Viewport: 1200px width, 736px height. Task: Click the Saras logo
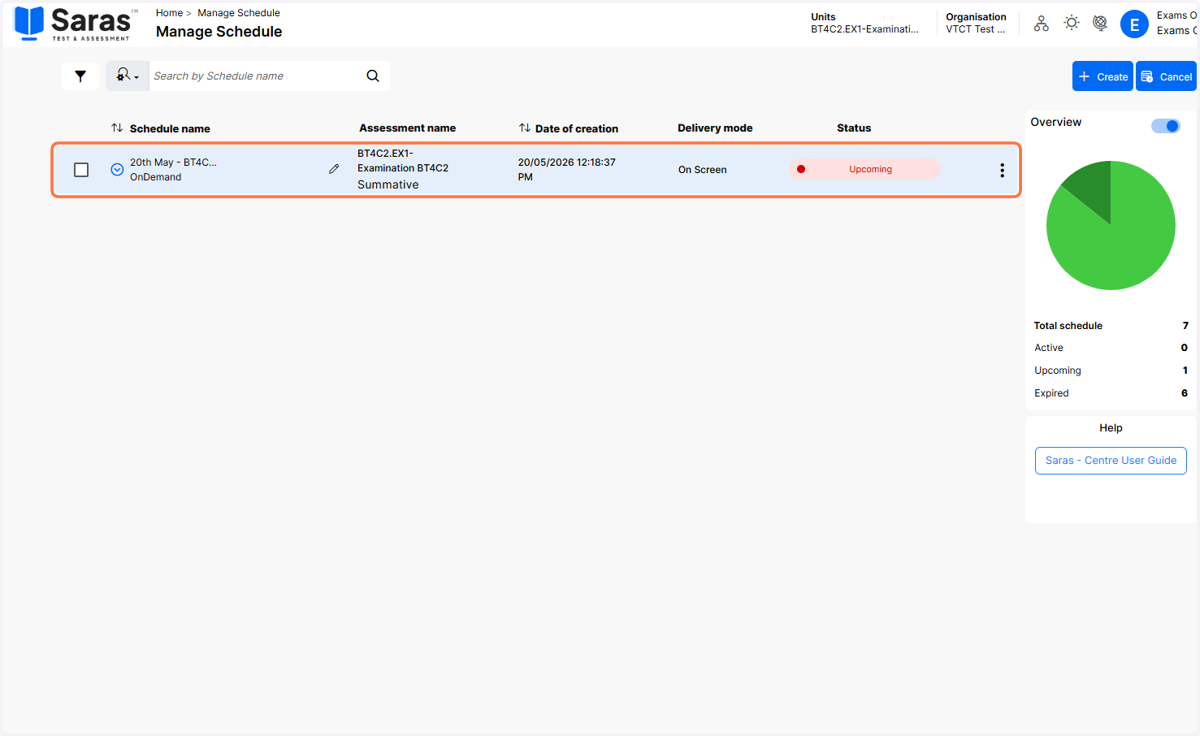74,23
